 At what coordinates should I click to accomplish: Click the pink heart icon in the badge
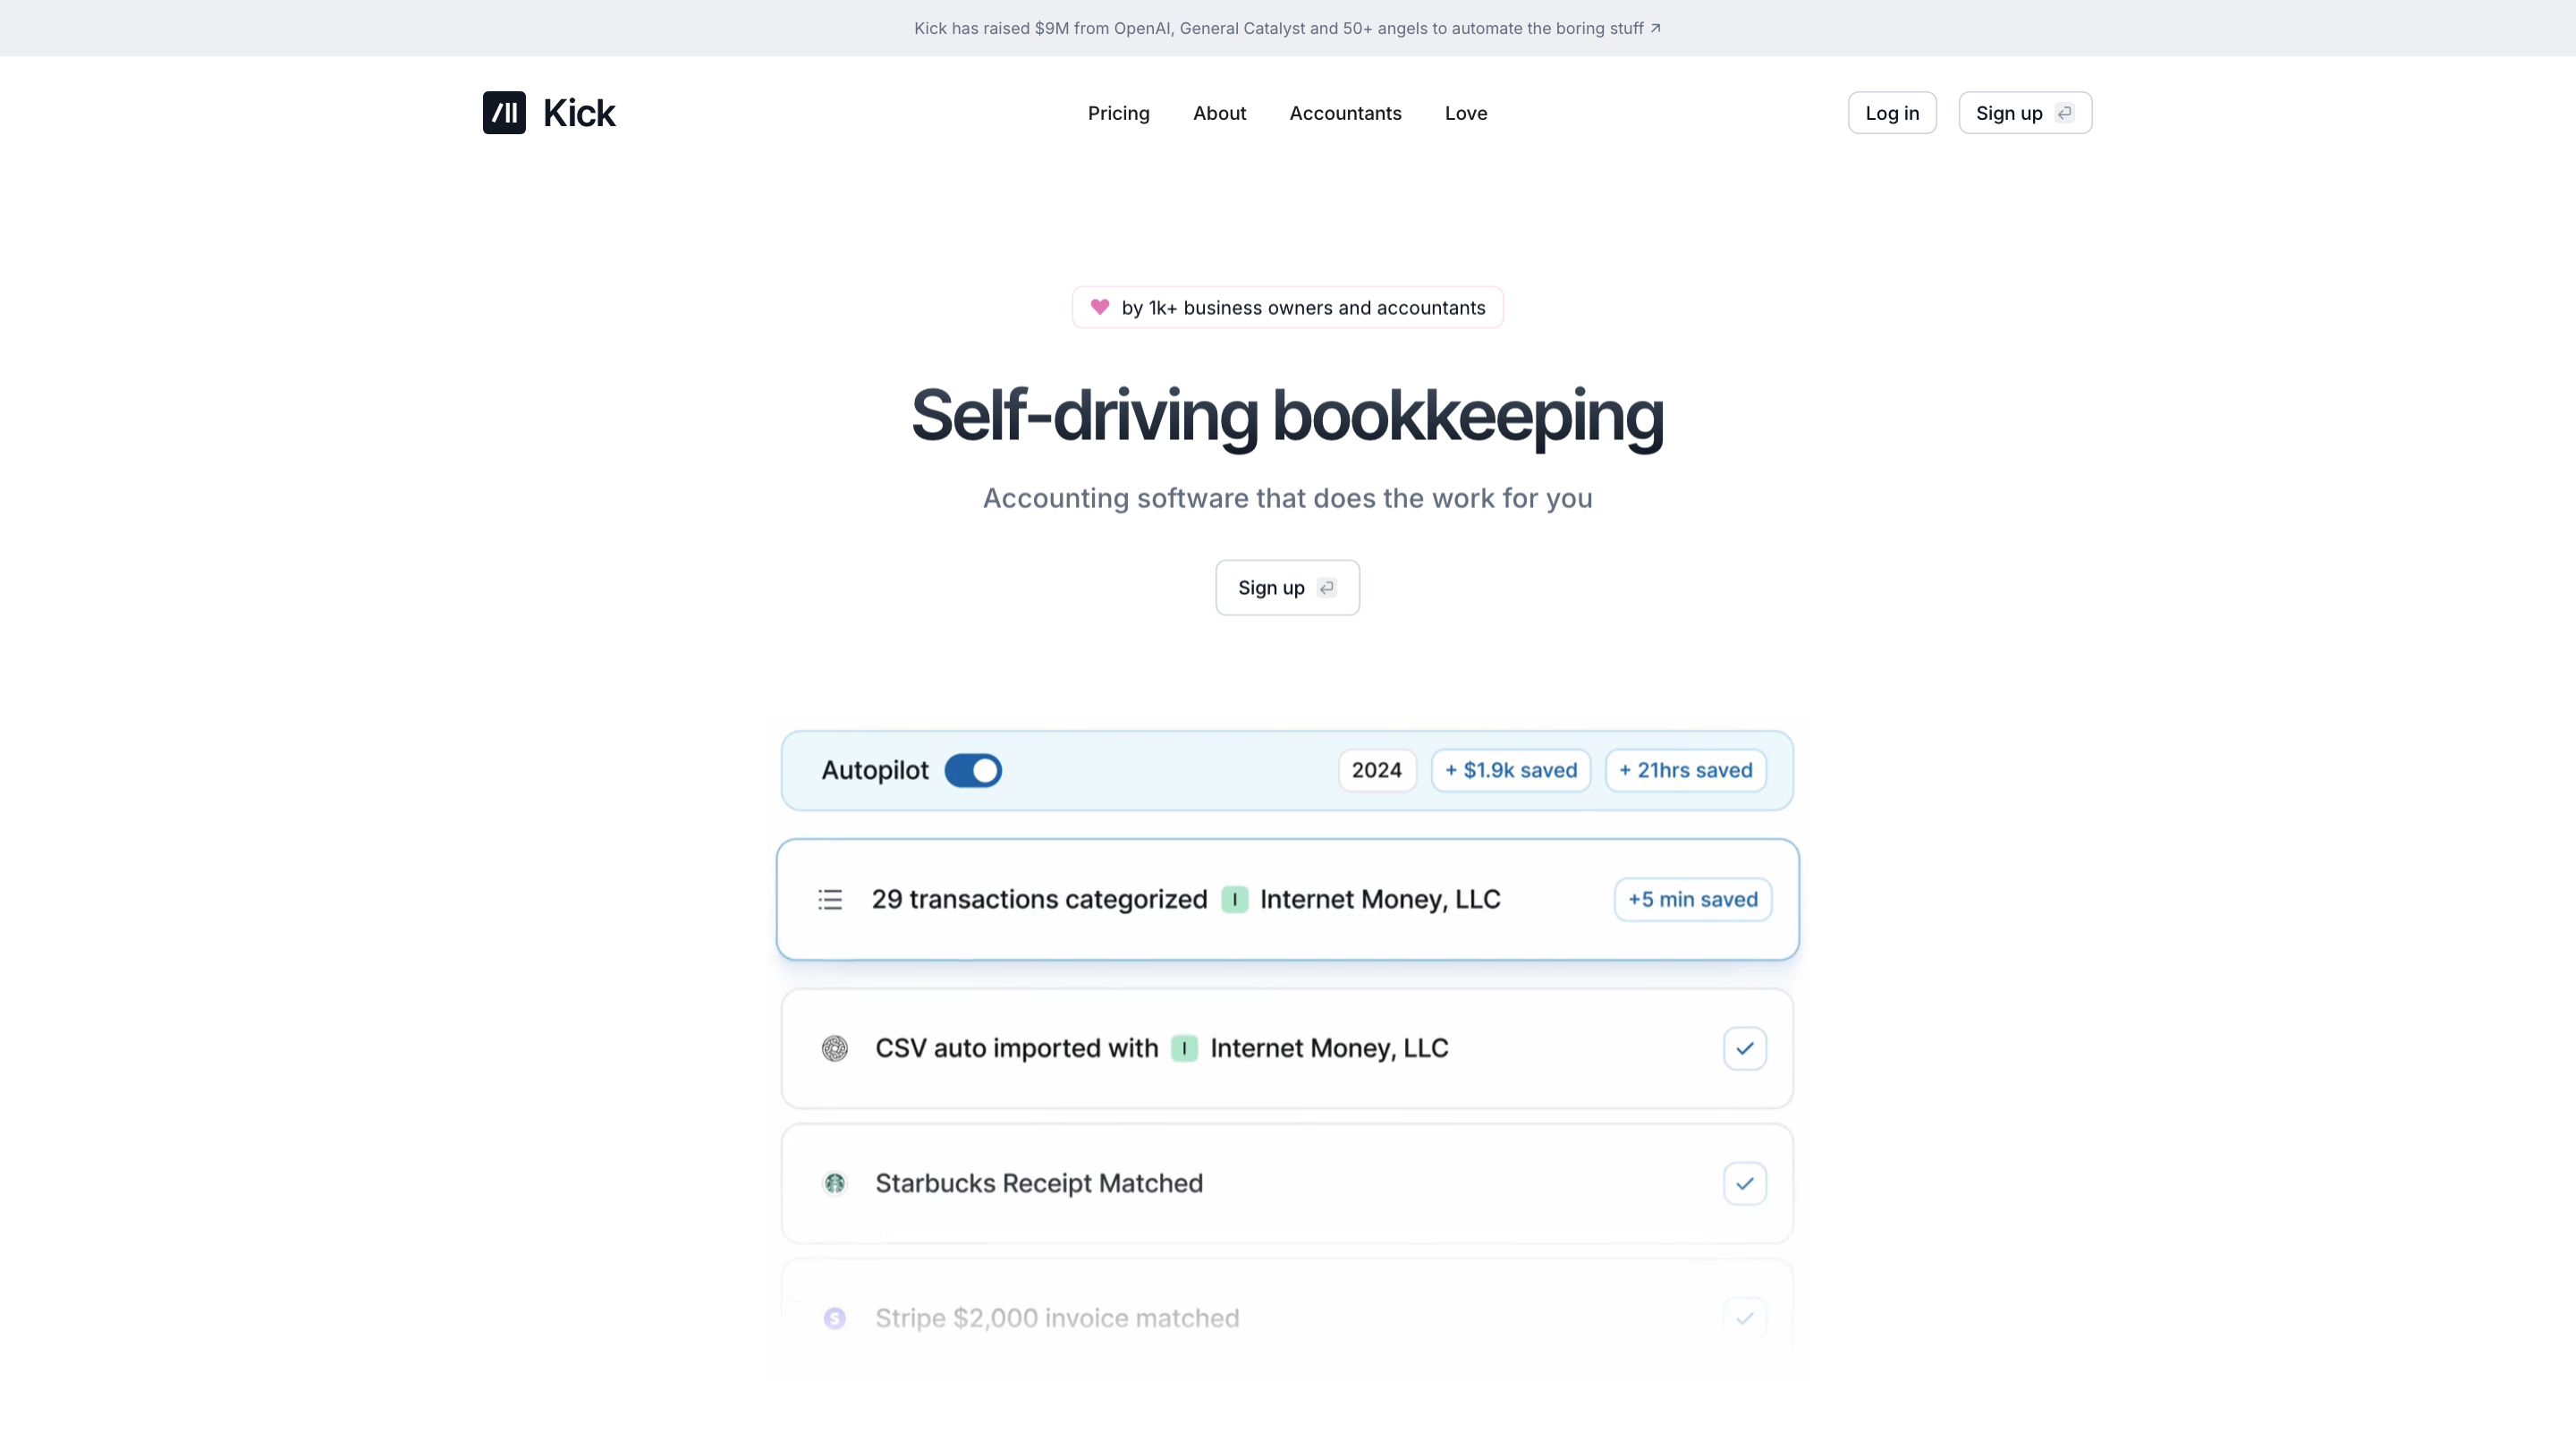click(x=1099, y=307)
